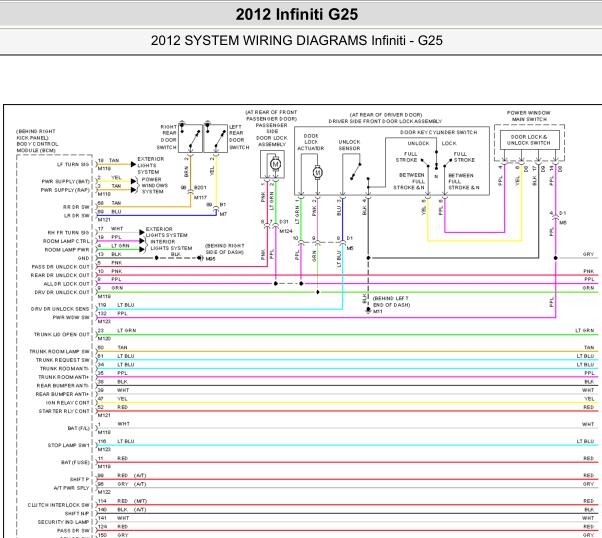Select "DRIVER SIDE FRONT DOOR LOCK ASSEMBLY" text
This screenshot has height=538, width=602.
pos(385,121)
